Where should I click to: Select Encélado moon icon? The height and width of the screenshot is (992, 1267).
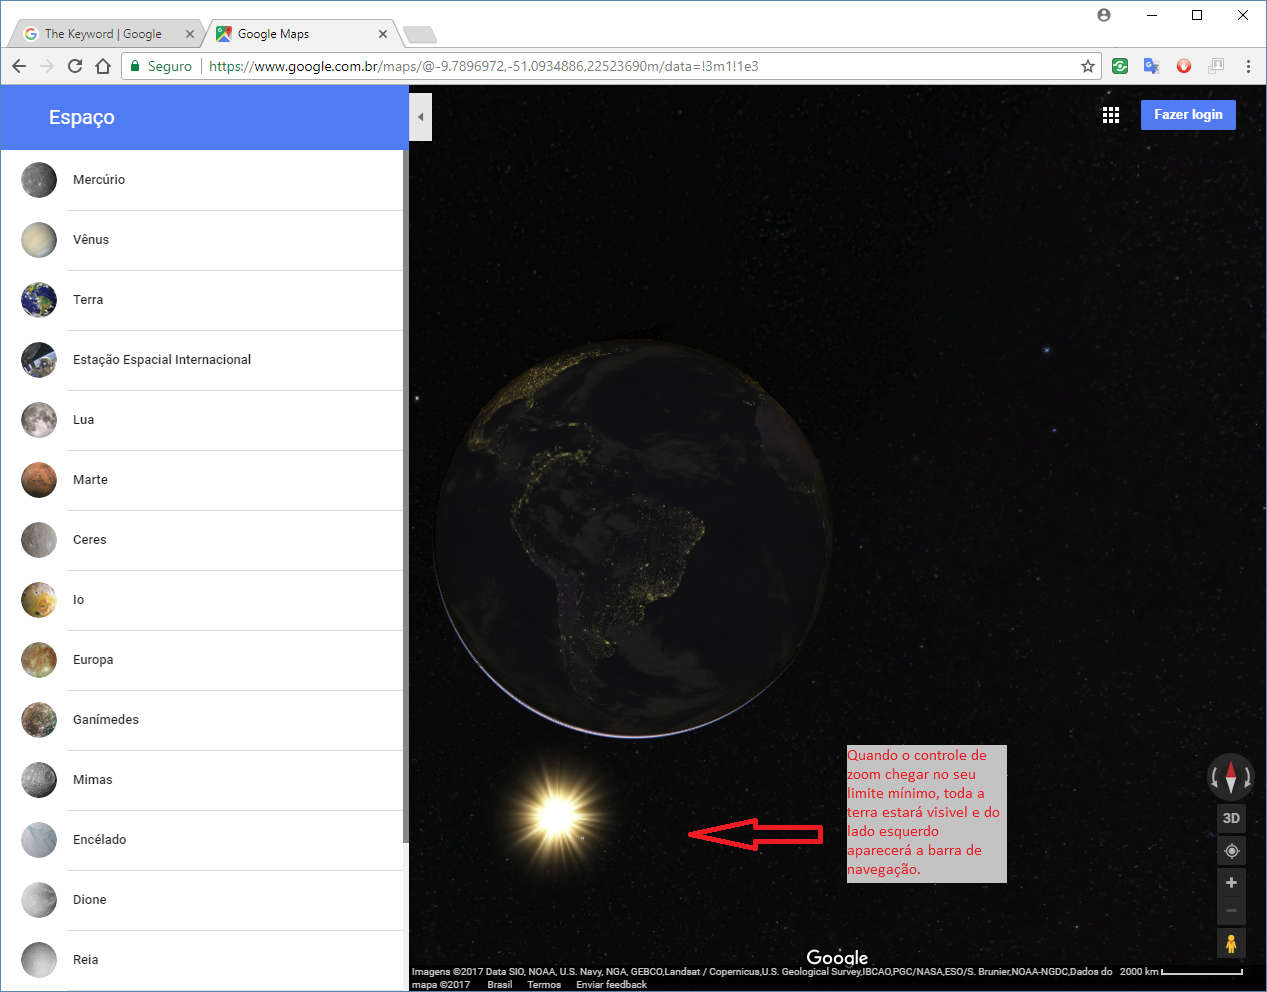(39, 840)
